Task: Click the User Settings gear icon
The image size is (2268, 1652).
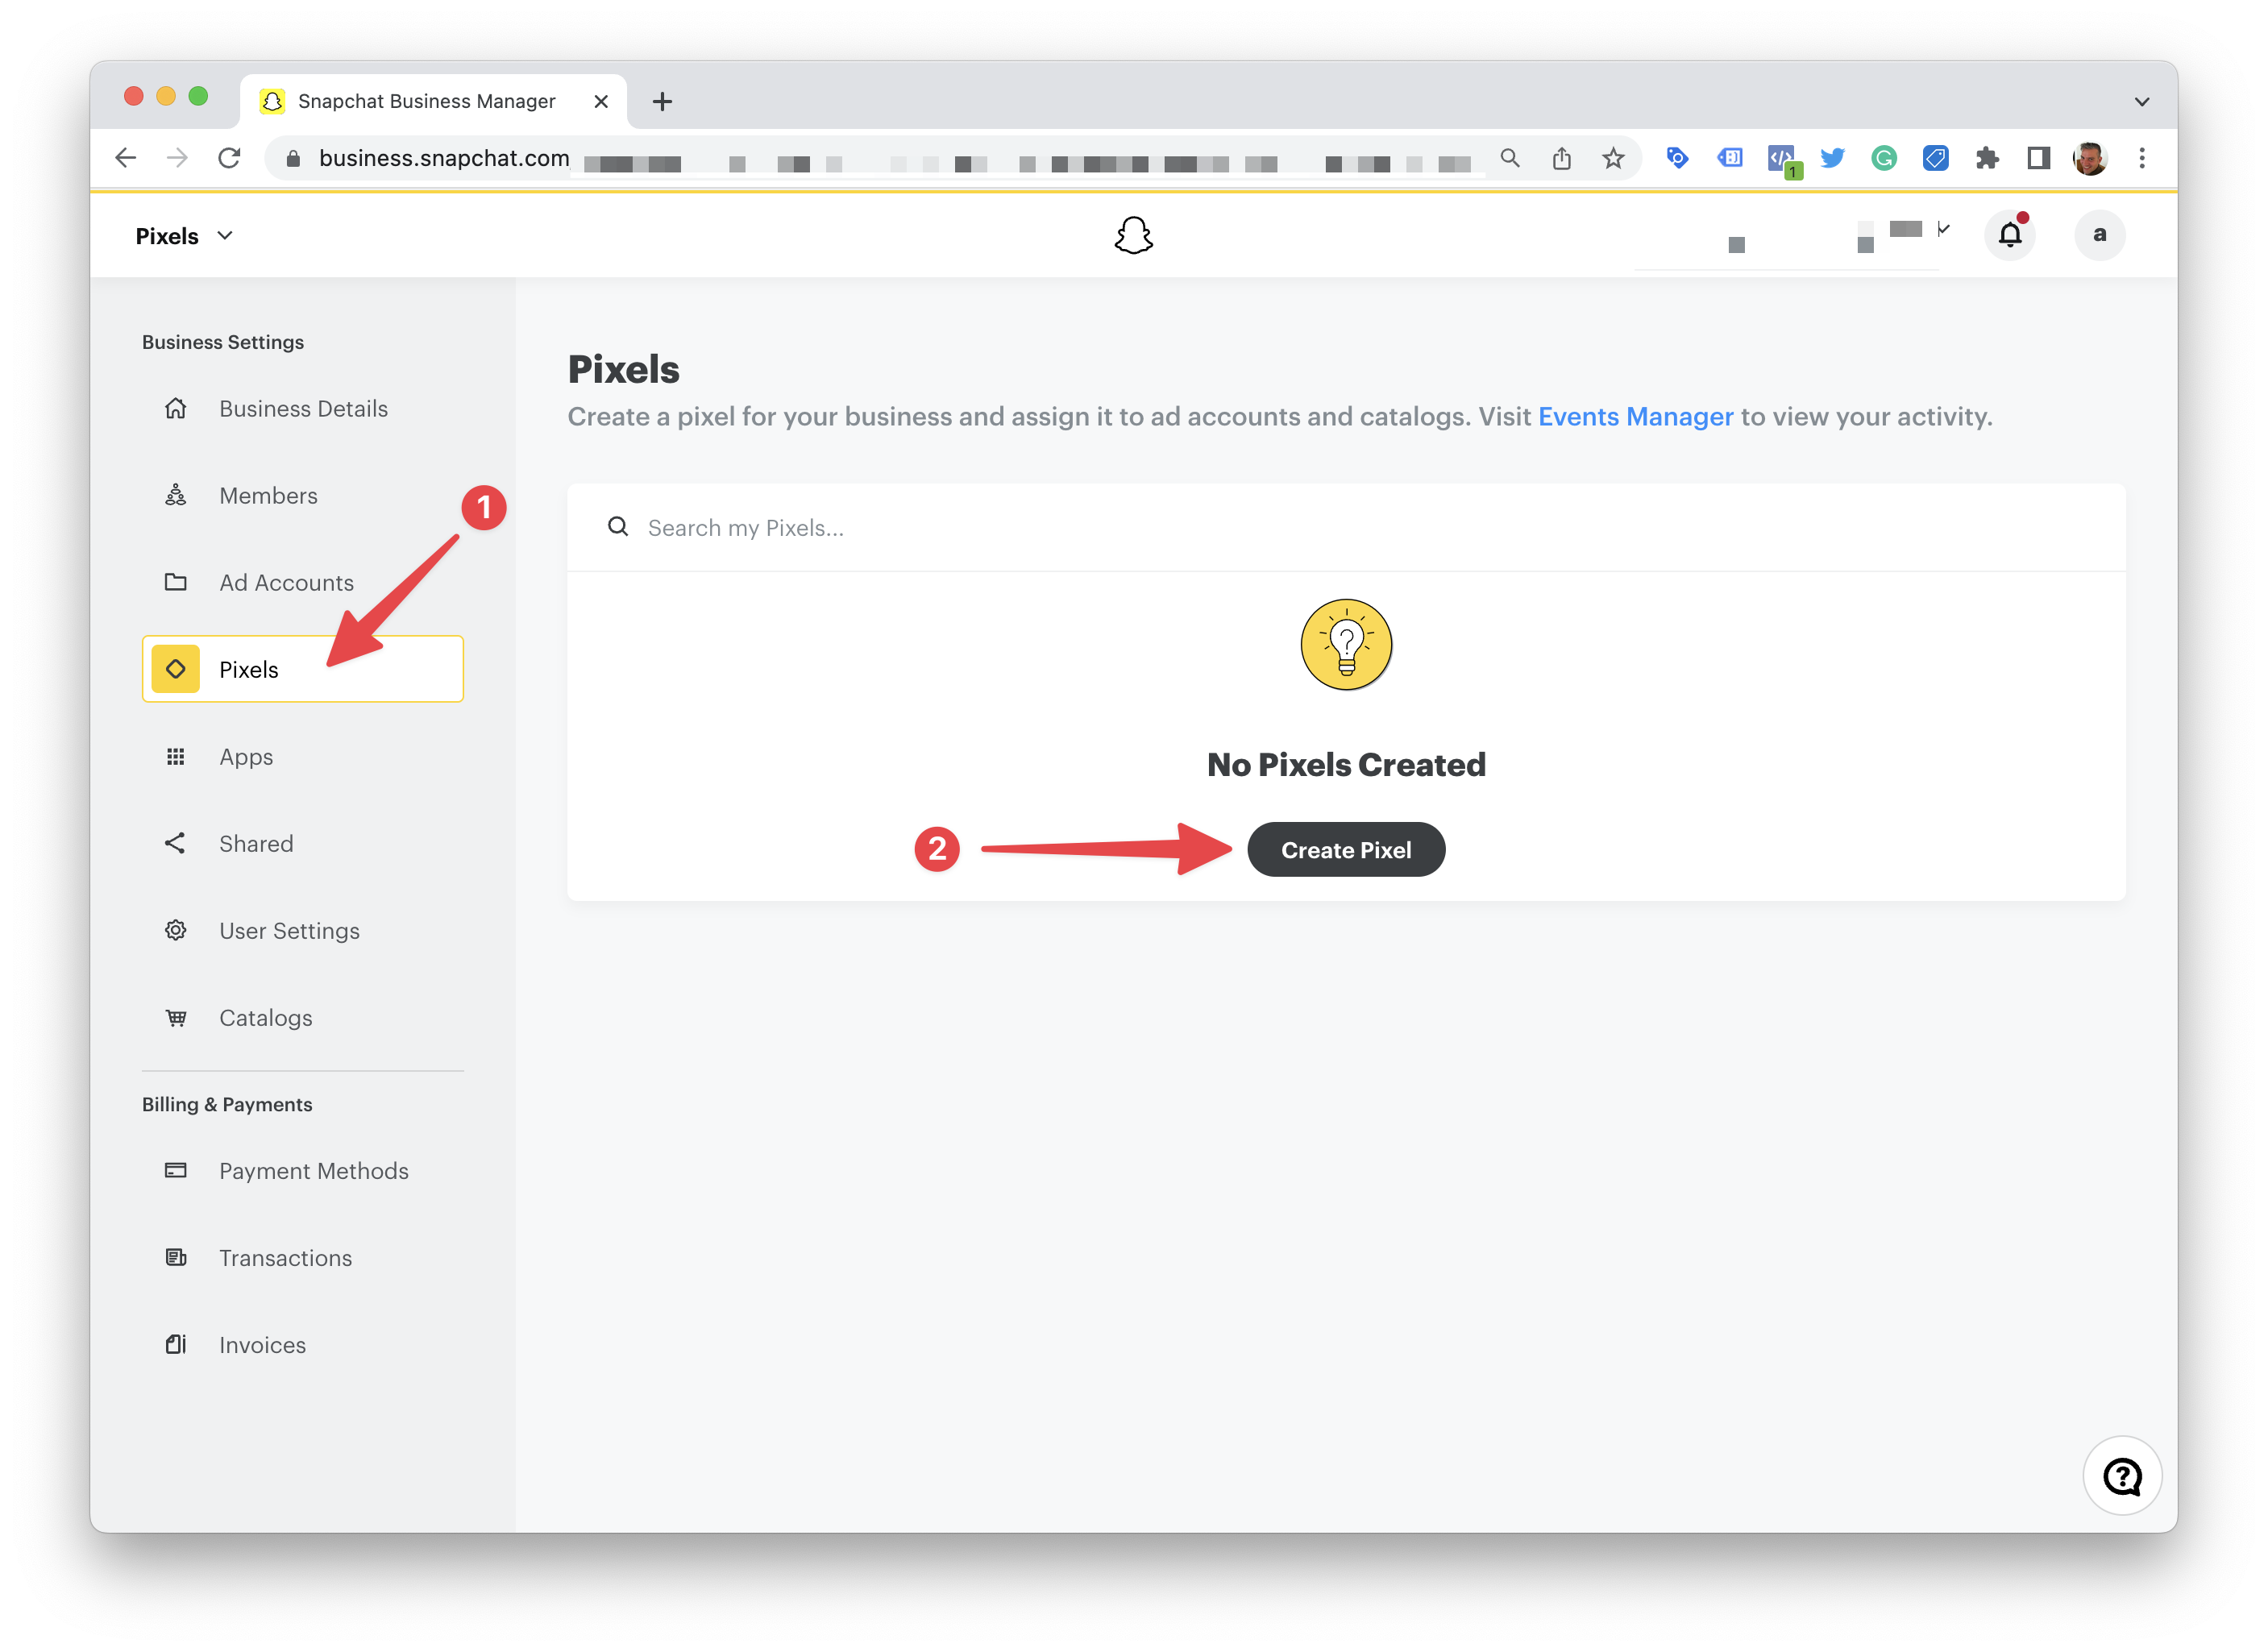Action: pos(174,930)
